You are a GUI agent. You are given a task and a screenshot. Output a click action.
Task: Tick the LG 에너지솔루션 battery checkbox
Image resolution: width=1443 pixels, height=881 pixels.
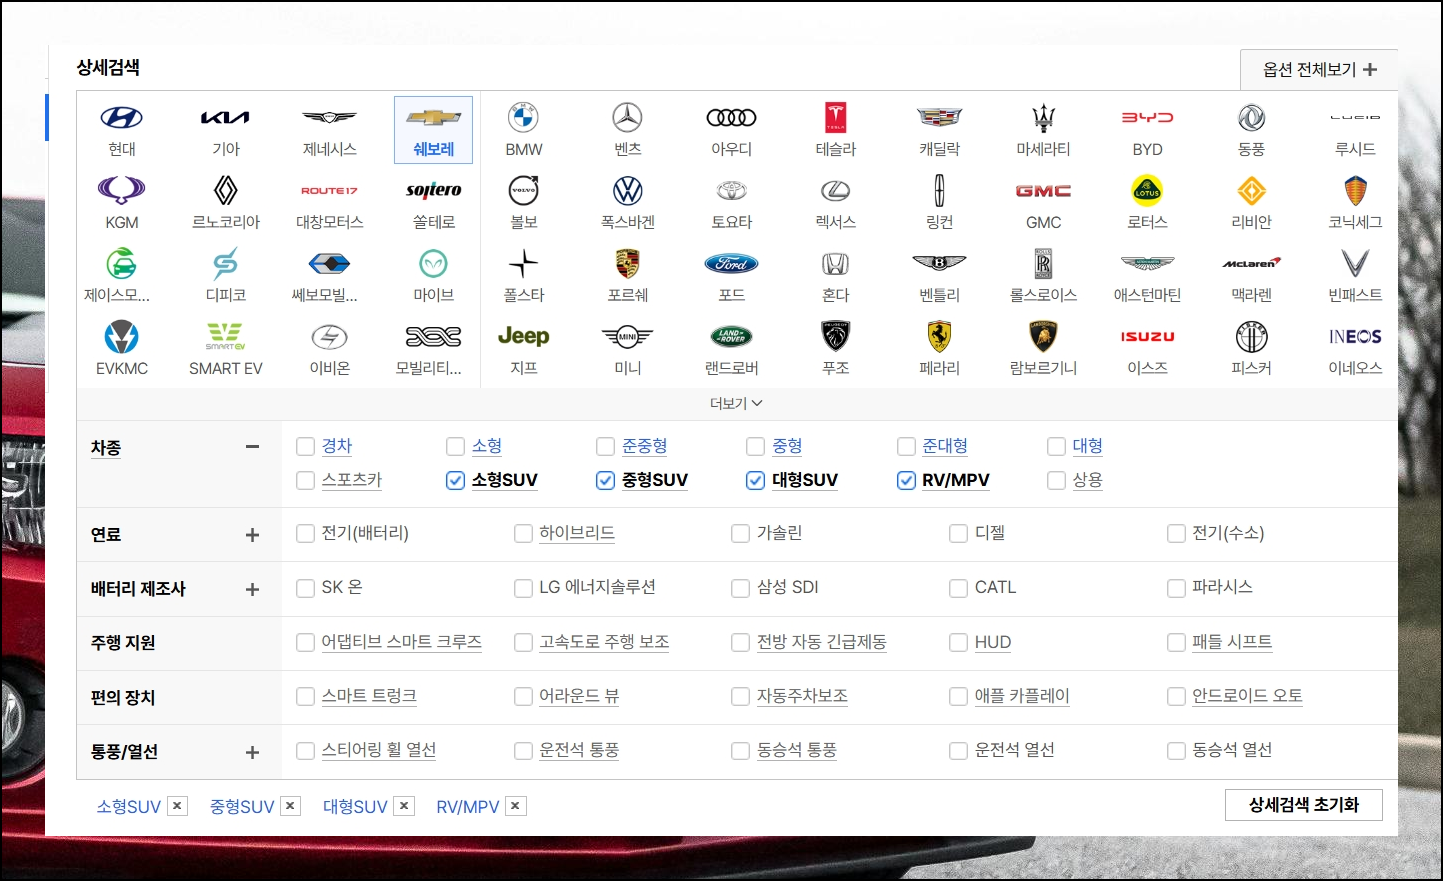click(x=523, y=588)
